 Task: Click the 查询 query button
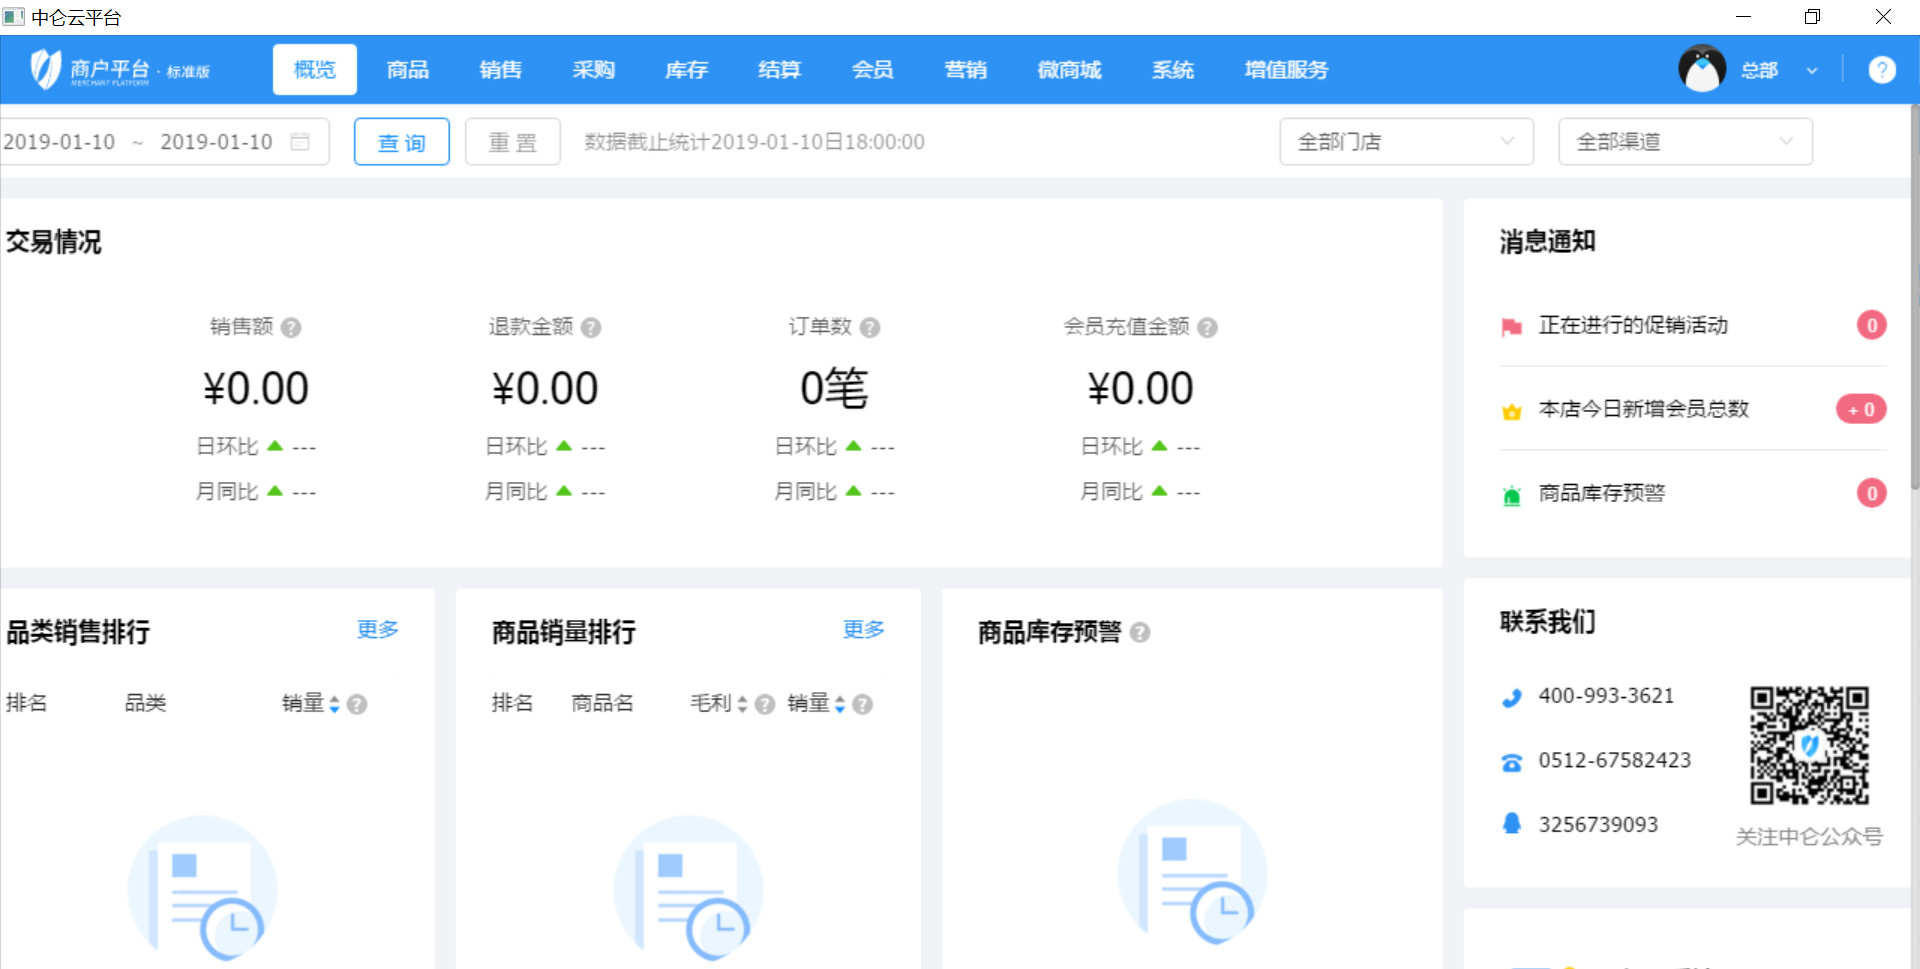point(401,141)
